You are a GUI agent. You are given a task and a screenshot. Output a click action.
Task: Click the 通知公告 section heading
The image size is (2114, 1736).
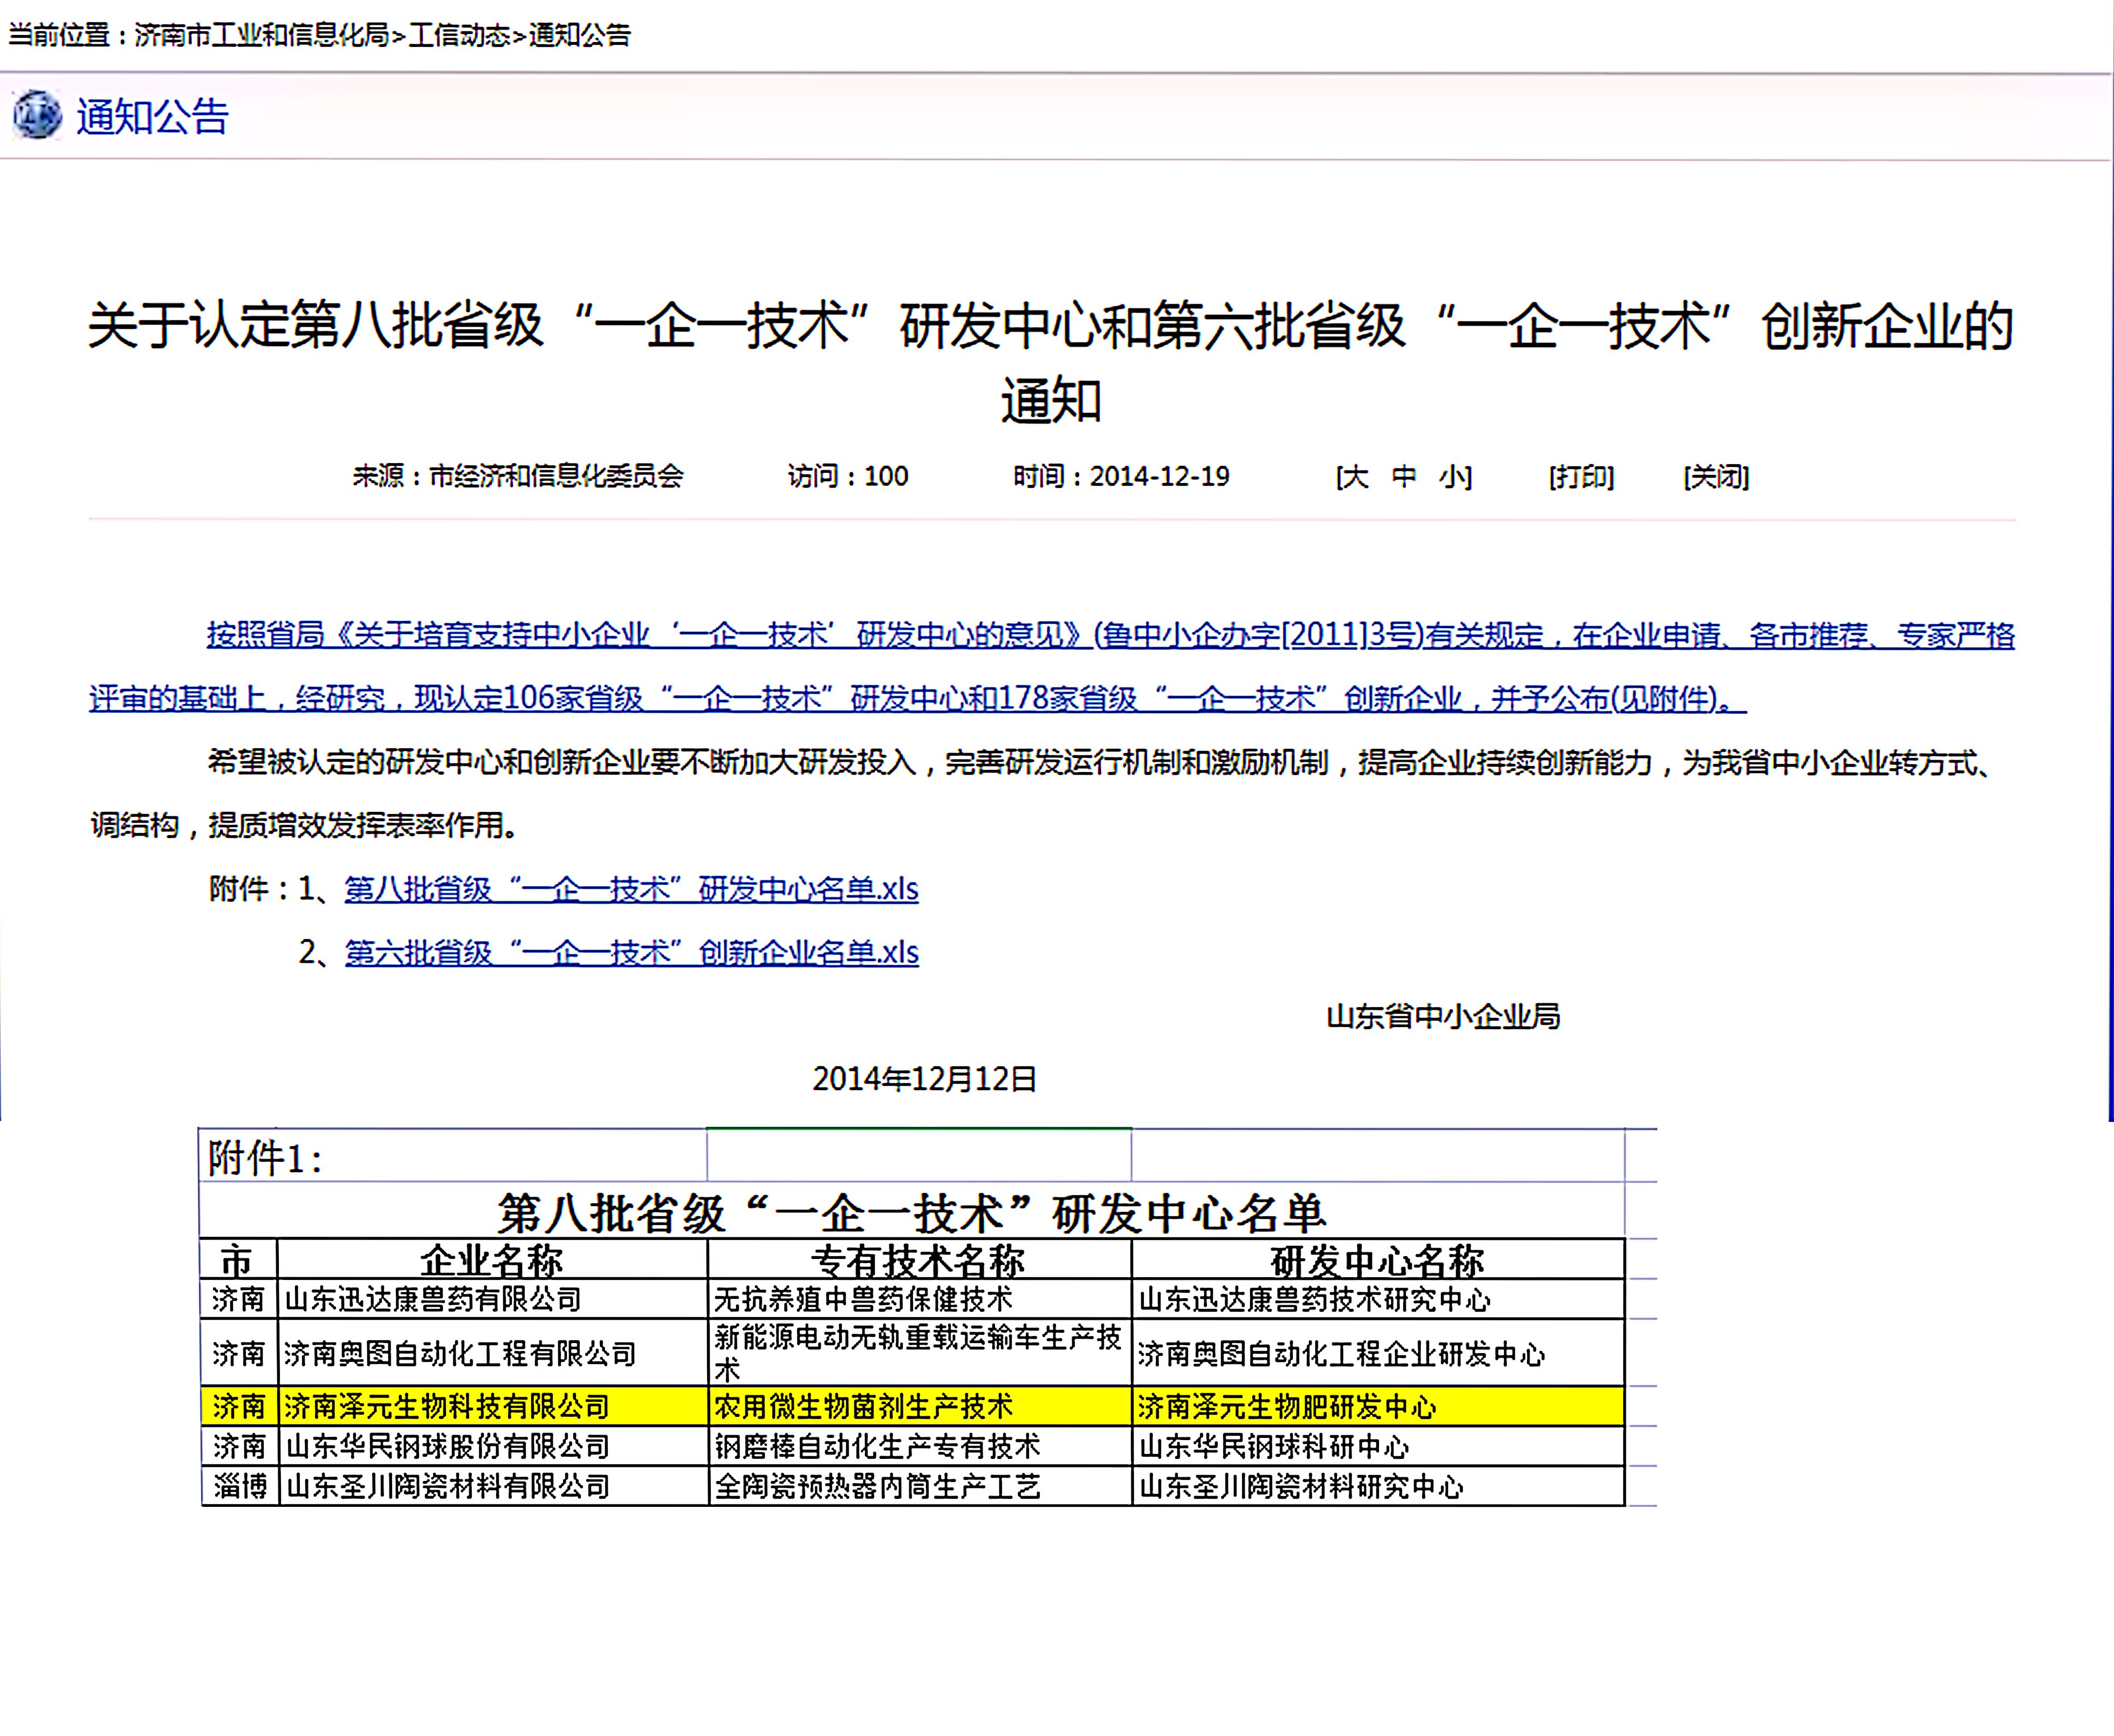(153, 117)
